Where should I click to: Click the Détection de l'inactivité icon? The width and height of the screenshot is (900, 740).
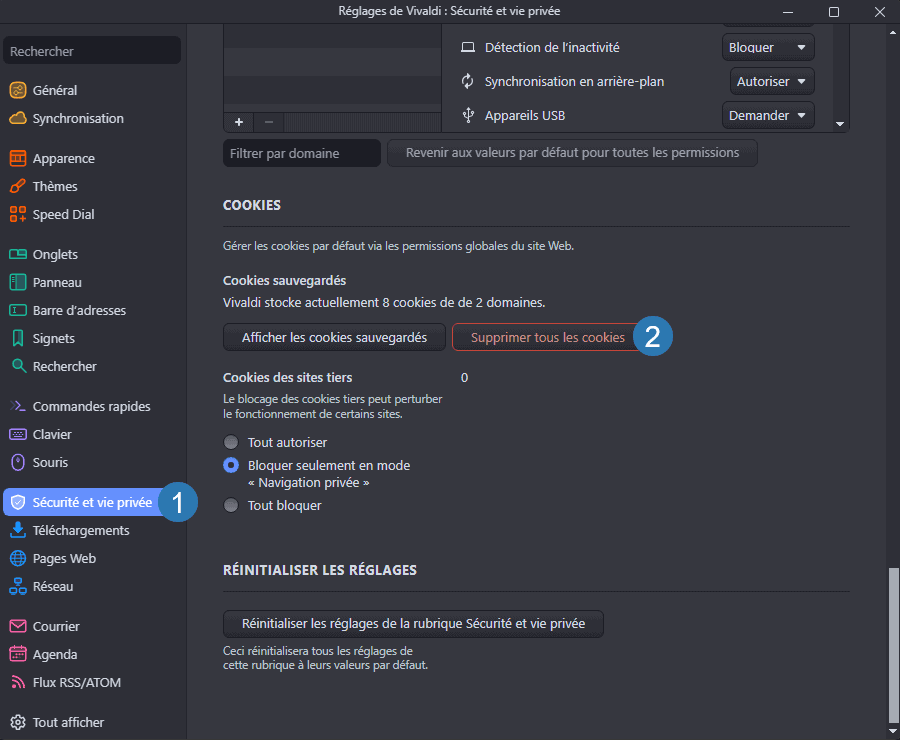pos(468,47)
